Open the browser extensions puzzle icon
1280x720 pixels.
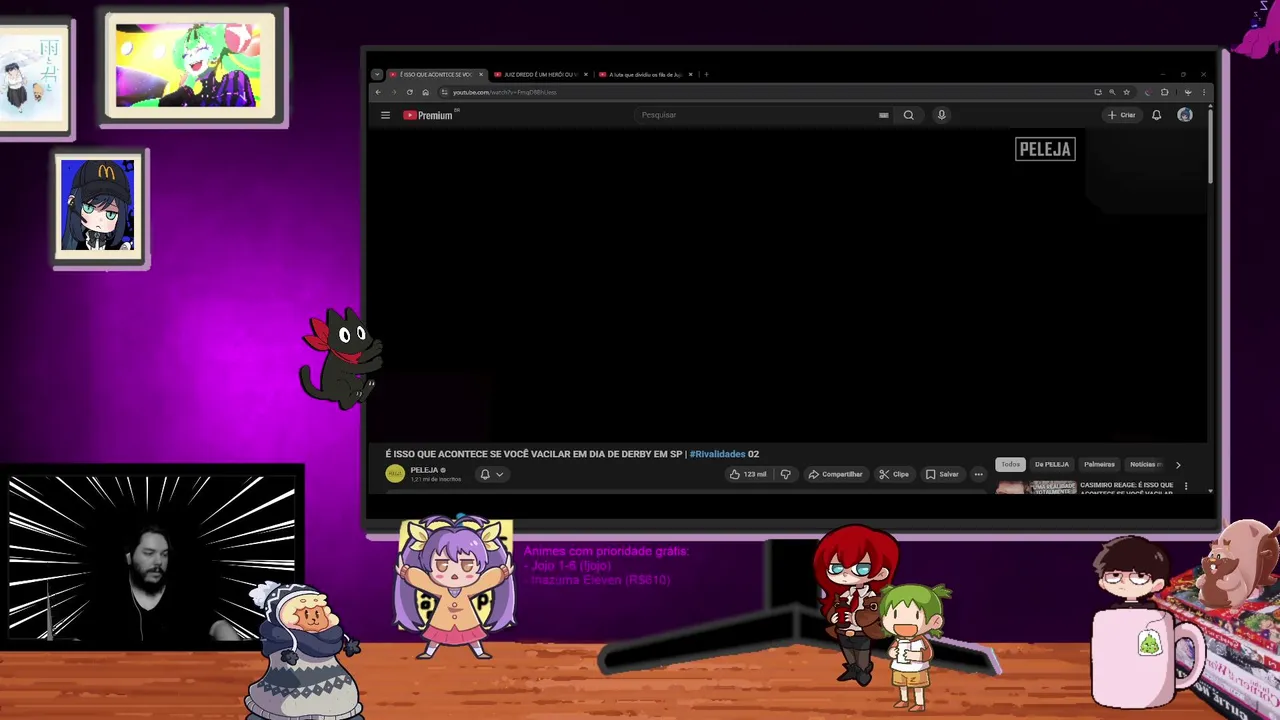1164,92
